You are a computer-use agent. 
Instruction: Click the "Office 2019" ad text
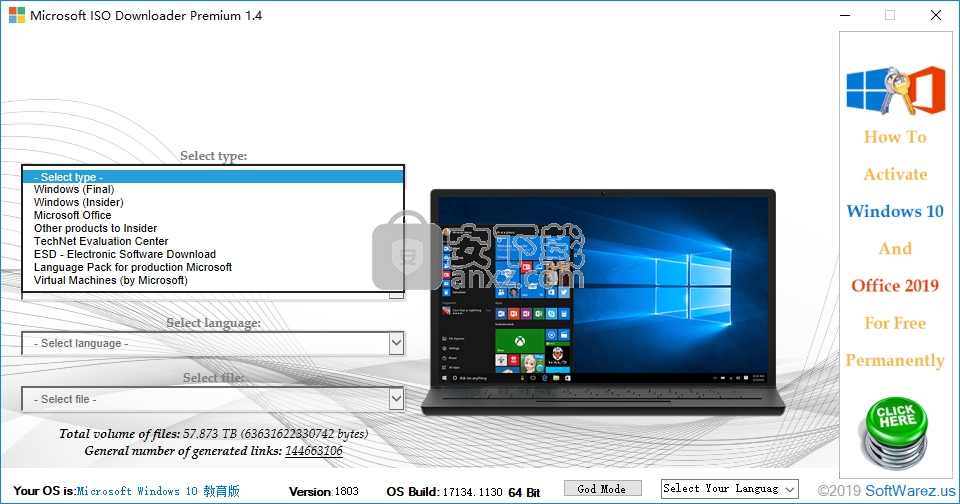(x=895, y=285)
